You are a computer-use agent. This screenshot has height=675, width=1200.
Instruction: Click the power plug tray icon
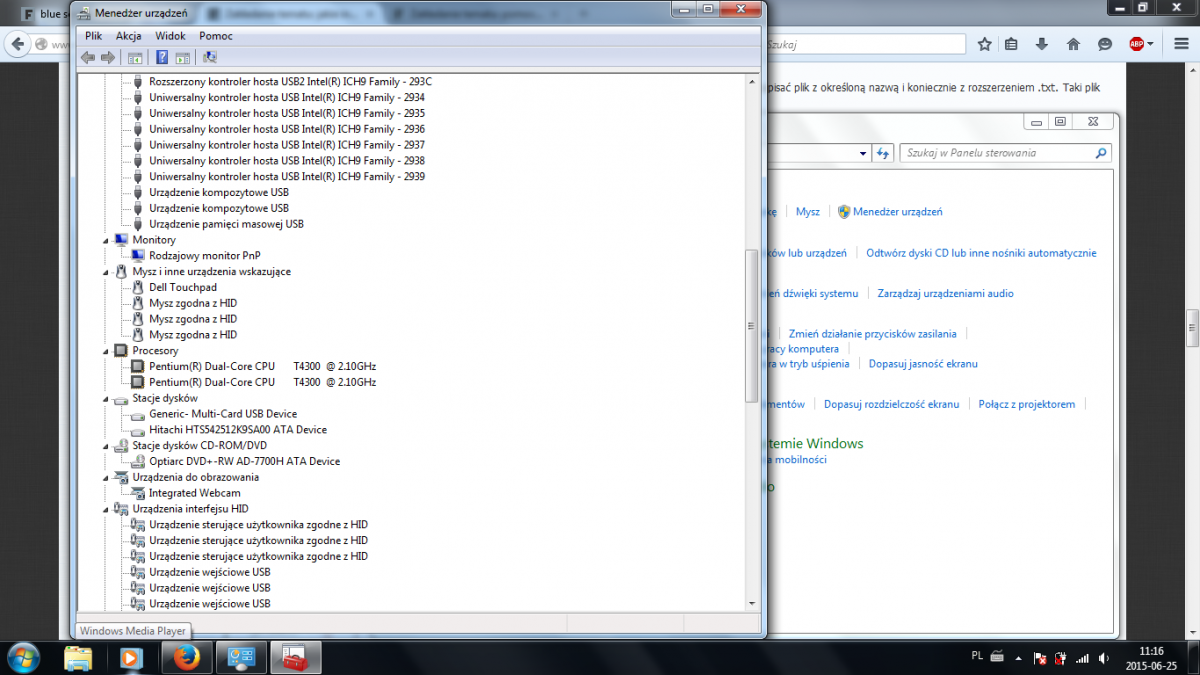1060,660
